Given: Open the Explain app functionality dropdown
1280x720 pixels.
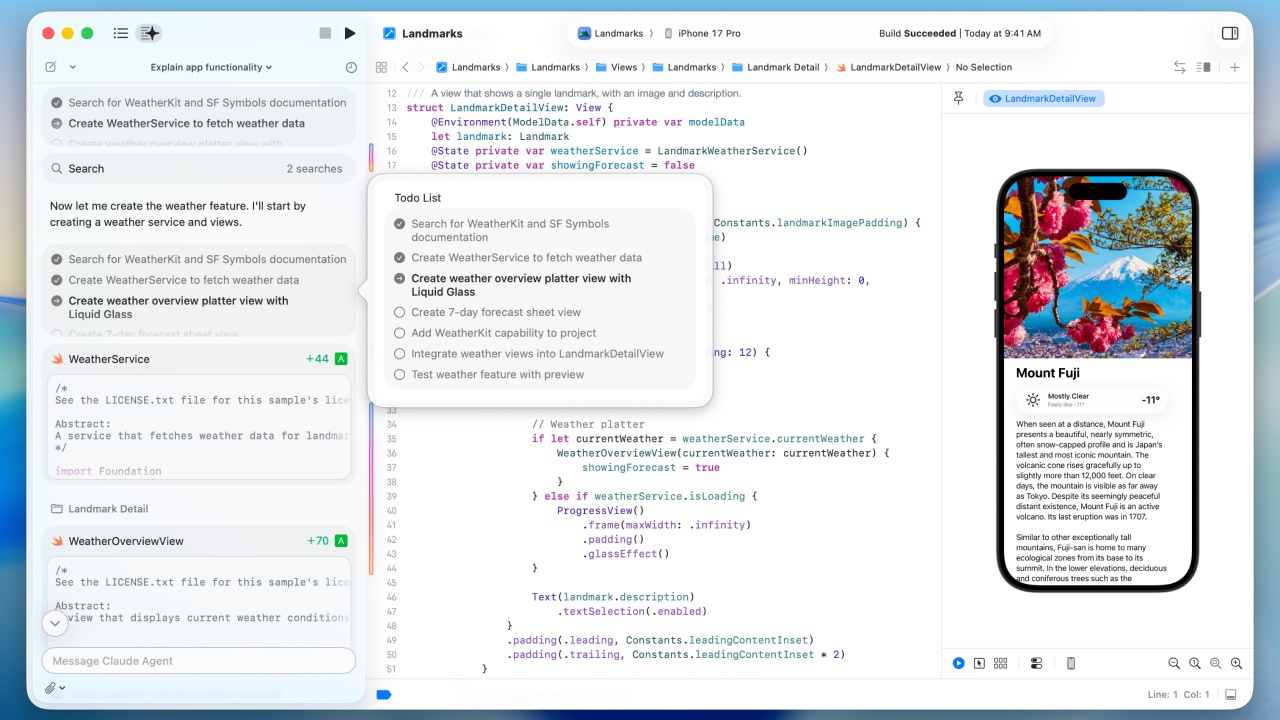Looking at the screenshot, I should click(210, 67).
